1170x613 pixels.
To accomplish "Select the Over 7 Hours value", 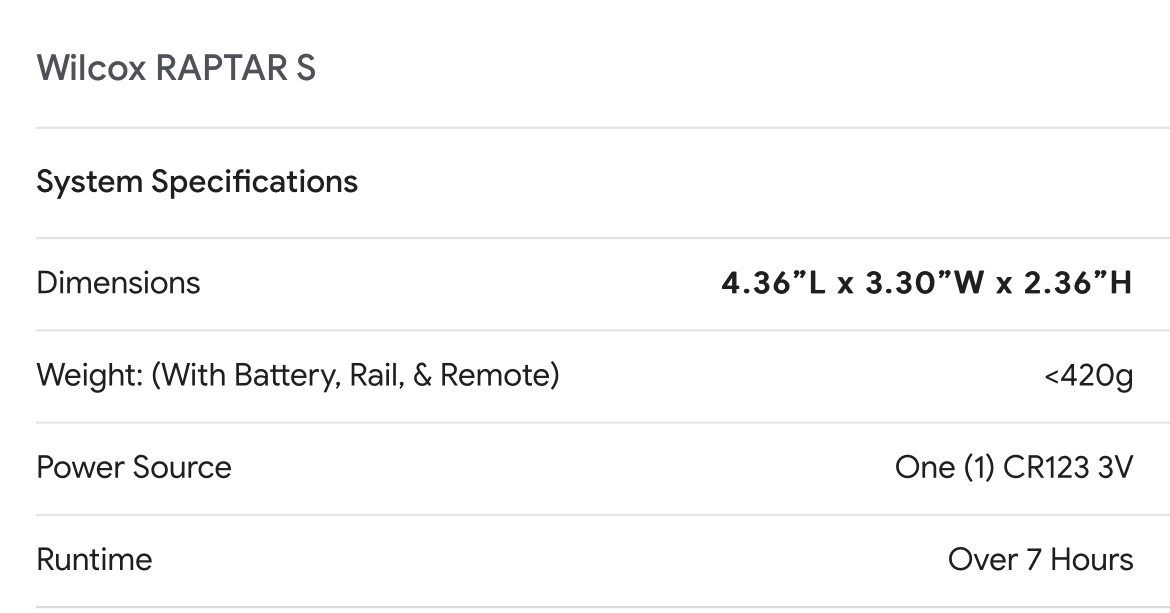I will click(x=1041, y=560).
